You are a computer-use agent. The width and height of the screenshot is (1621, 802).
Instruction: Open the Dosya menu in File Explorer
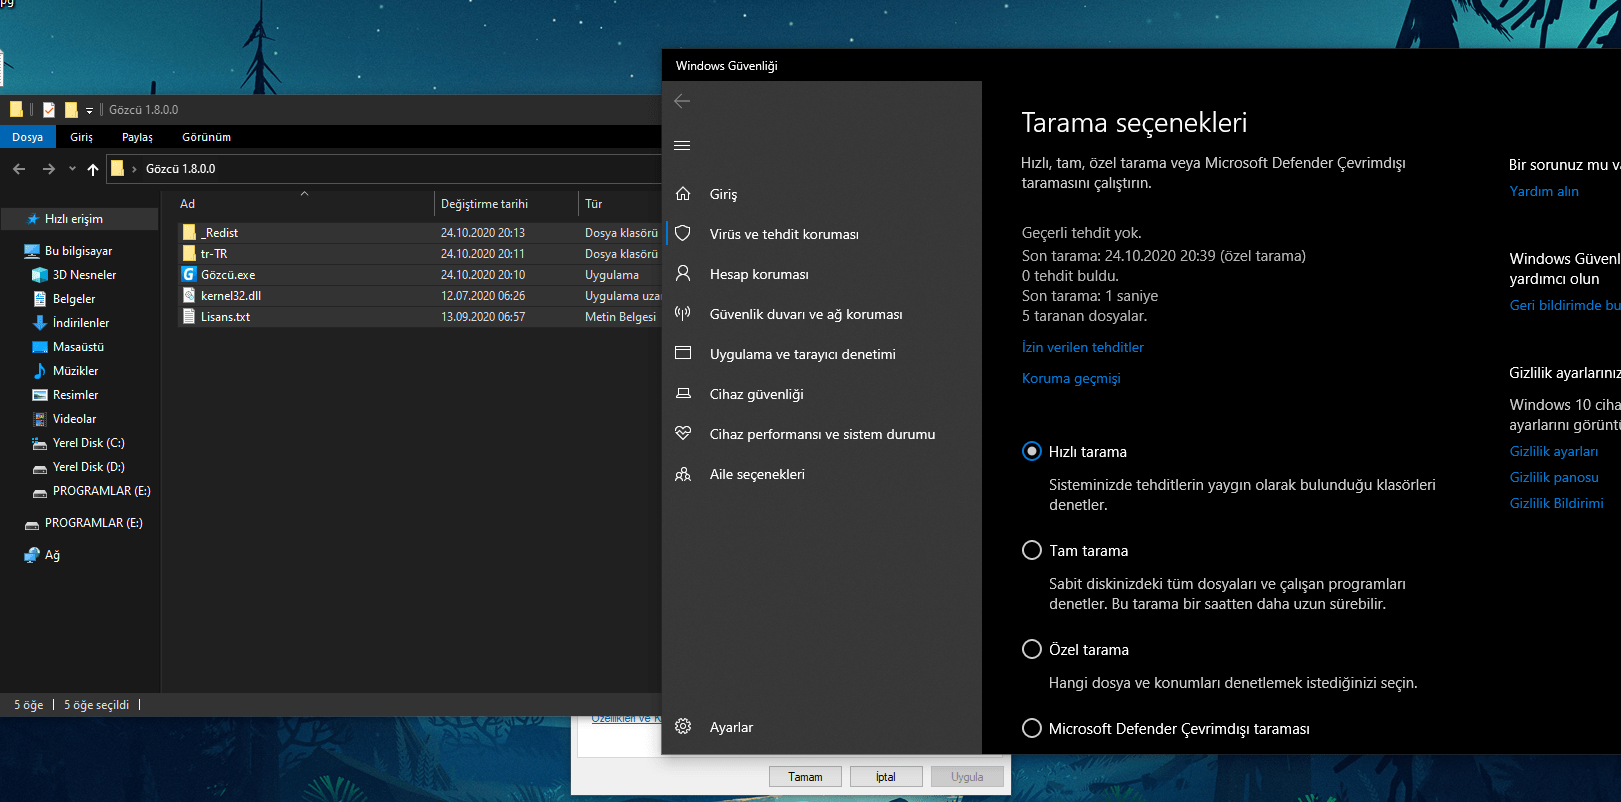pyautogui.click(x=27, y=137)
